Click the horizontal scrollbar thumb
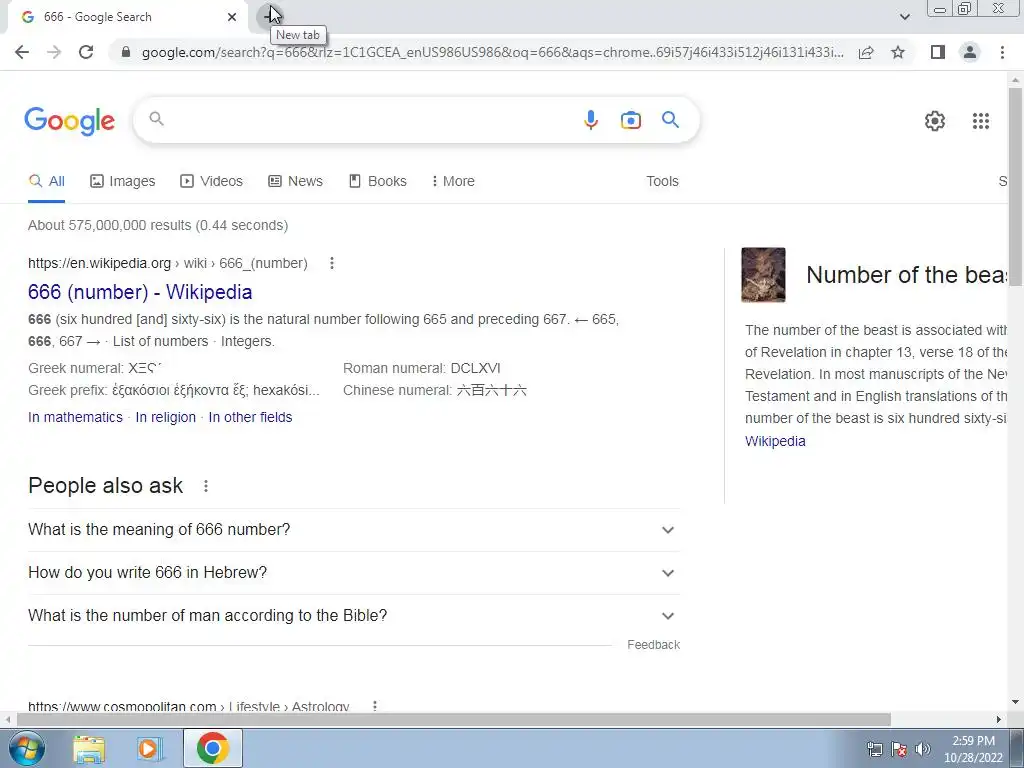 tap(454, 719)
